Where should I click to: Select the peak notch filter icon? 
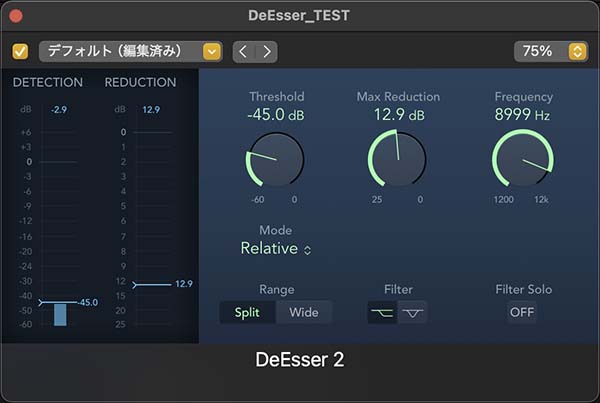[412, 313]
